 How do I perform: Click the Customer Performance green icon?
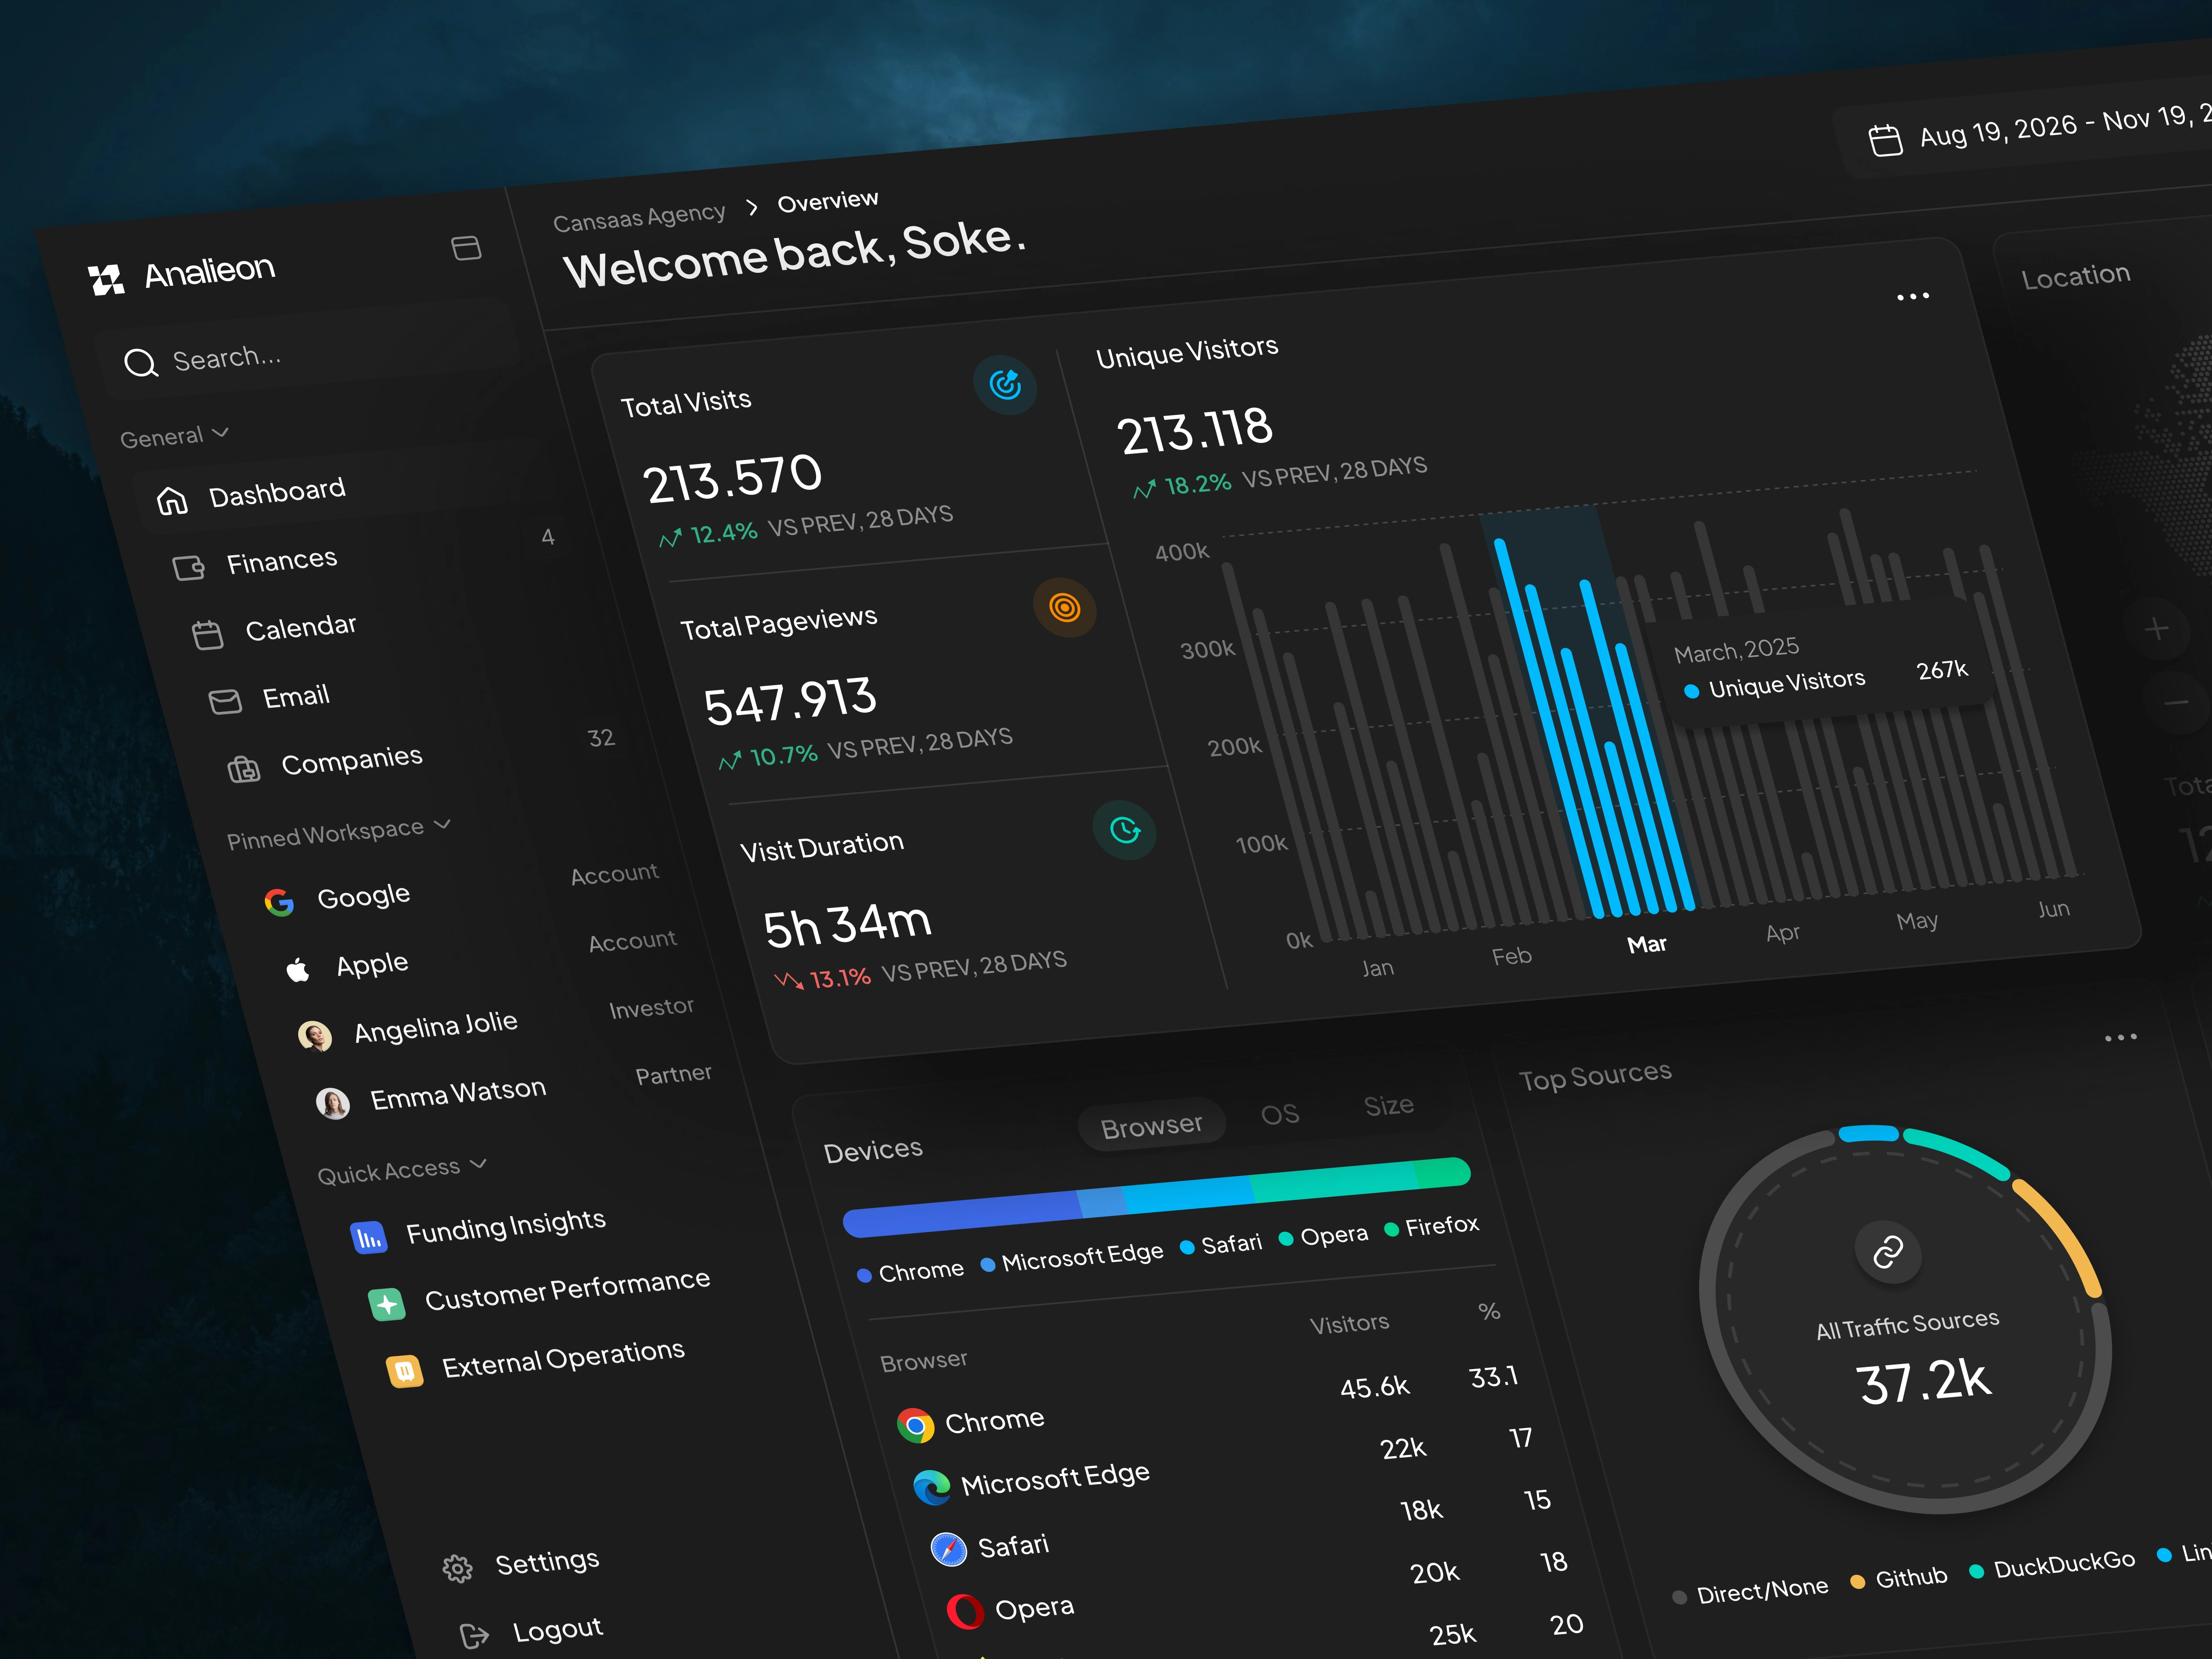pyautogui.click(x=387, y=1304)
